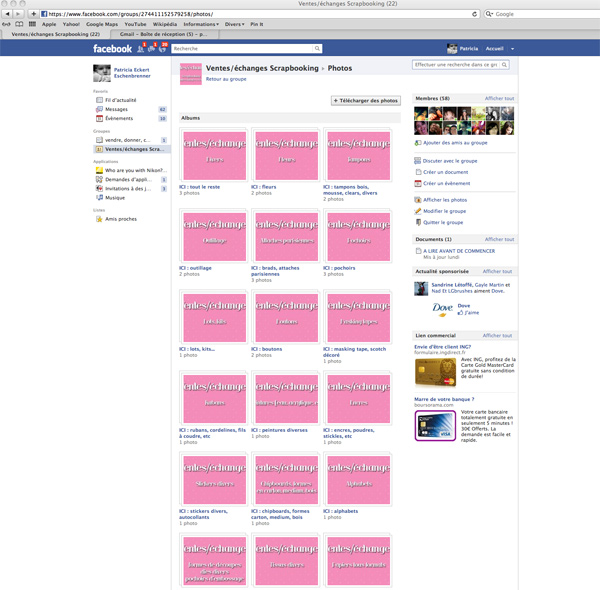Switch to the Gmail Boîte de réception tab
The image size is (600, 590).
click(165, 34)
